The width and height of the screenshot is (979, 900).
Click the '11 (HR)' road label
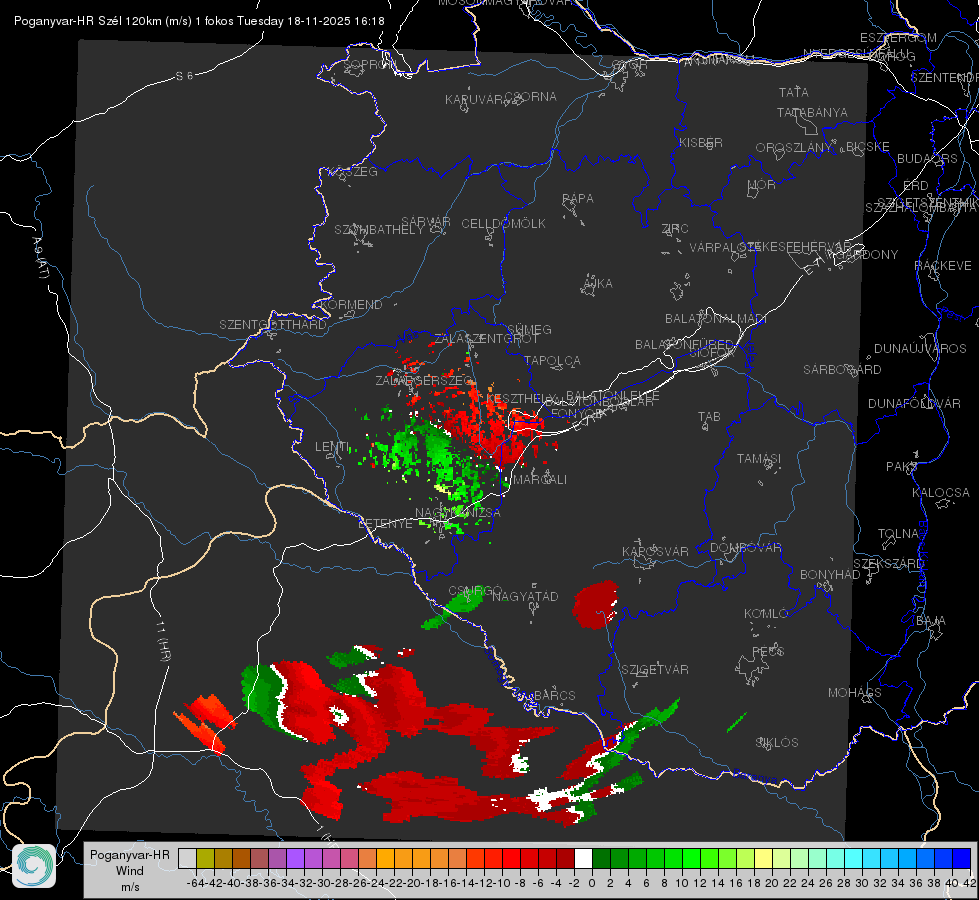click(x=163, y=640)
